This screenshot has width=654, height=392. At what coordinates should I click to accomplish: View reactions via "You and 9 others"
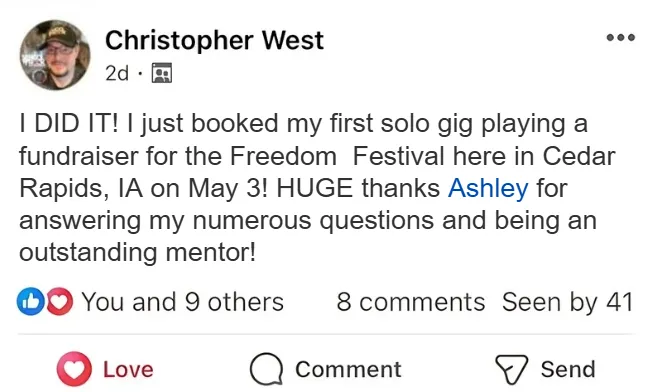183,302
